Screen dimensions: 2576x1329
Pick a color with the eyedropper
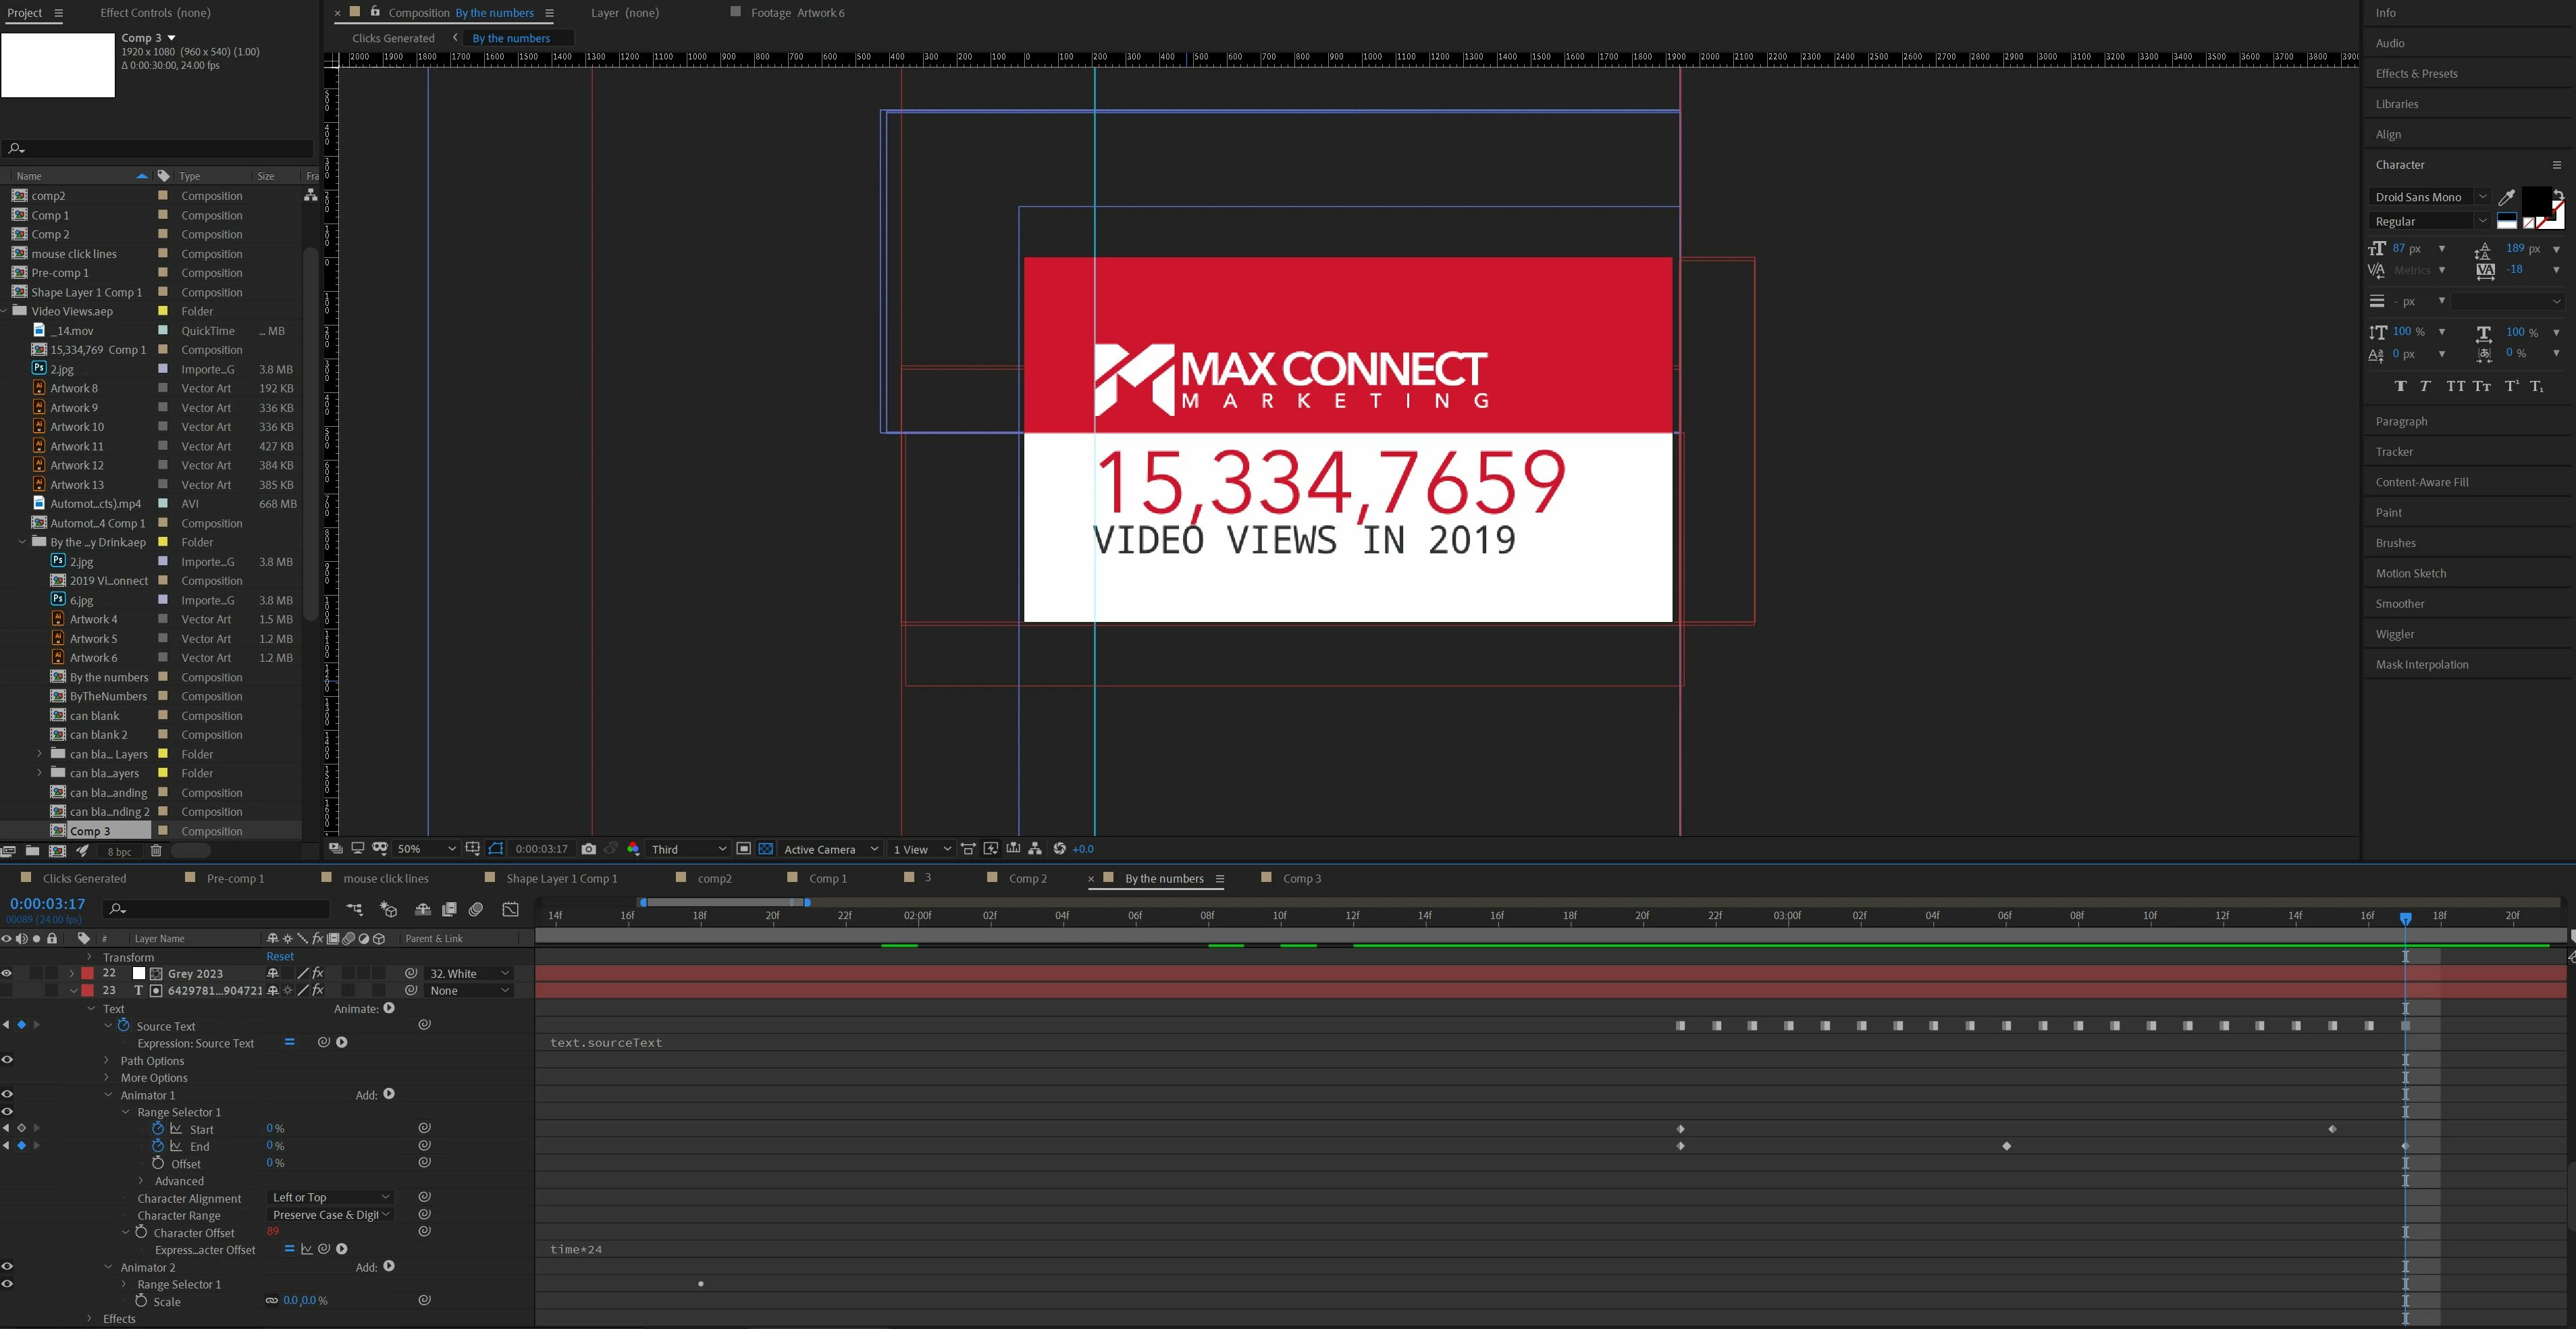[2506, 197]
